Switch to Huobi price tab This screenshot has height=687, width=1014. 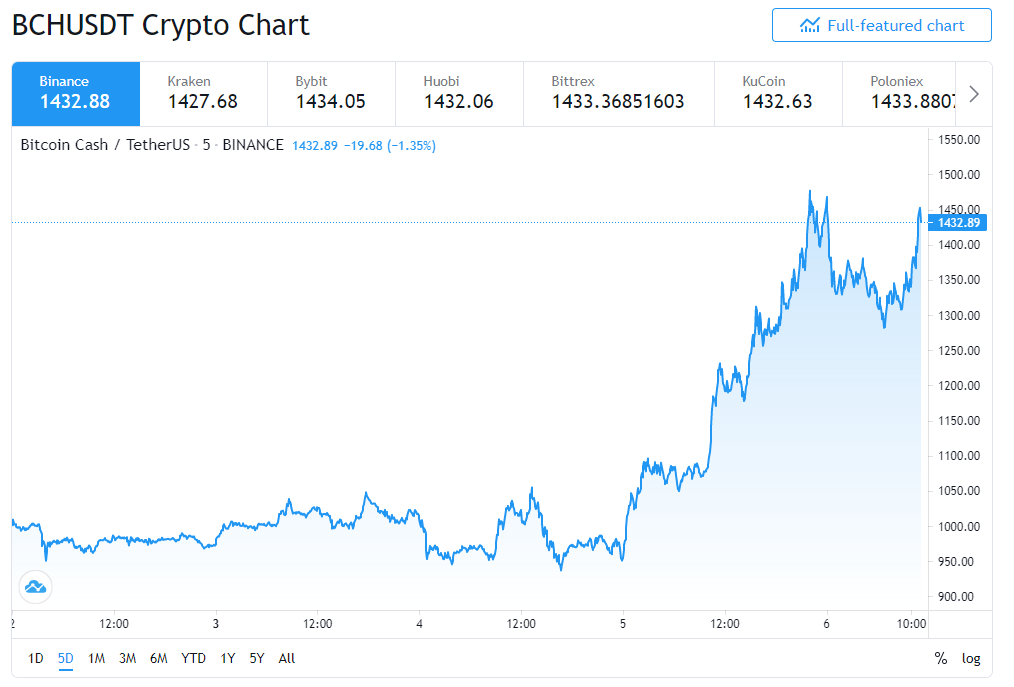(459, 94)
